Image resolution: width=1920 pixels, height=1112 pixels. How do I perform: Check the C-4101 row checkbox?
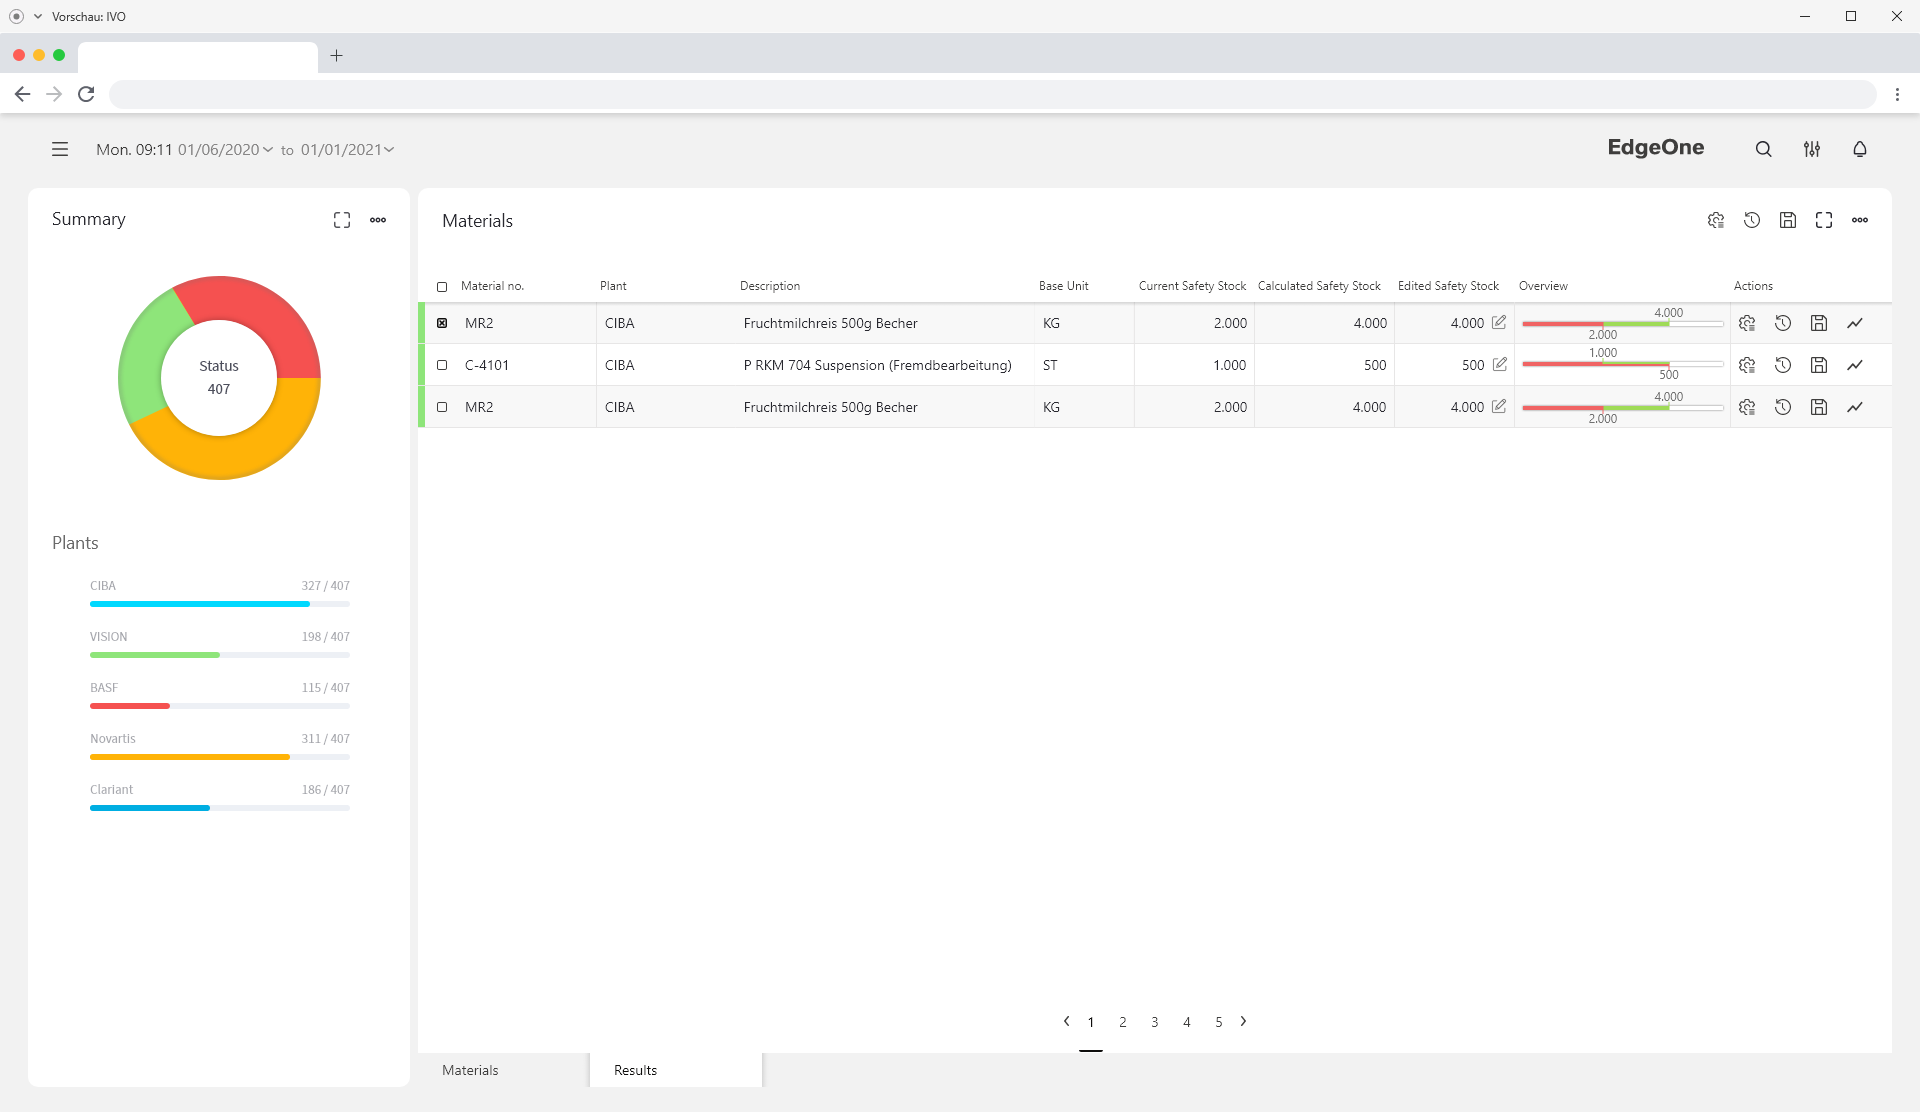442,365
